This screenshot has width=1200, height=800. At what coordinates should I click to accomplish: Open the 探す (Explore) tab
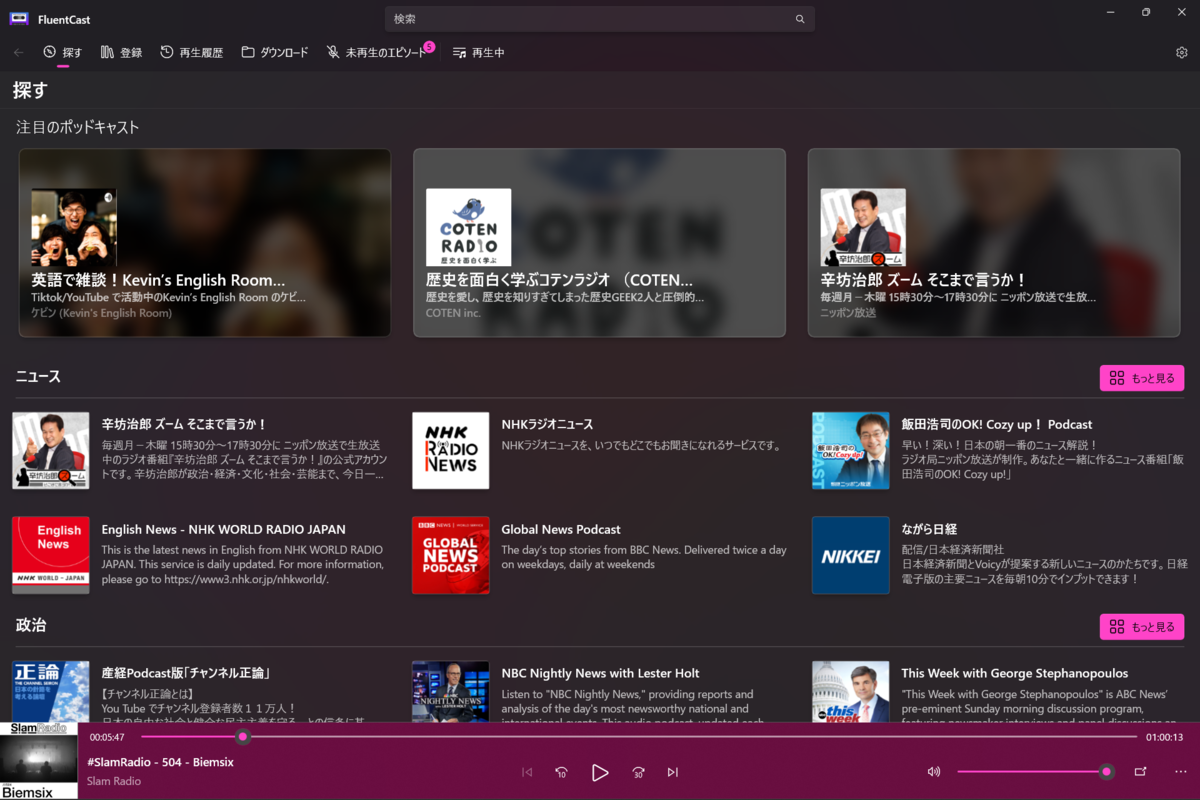(x=63, y=52)
